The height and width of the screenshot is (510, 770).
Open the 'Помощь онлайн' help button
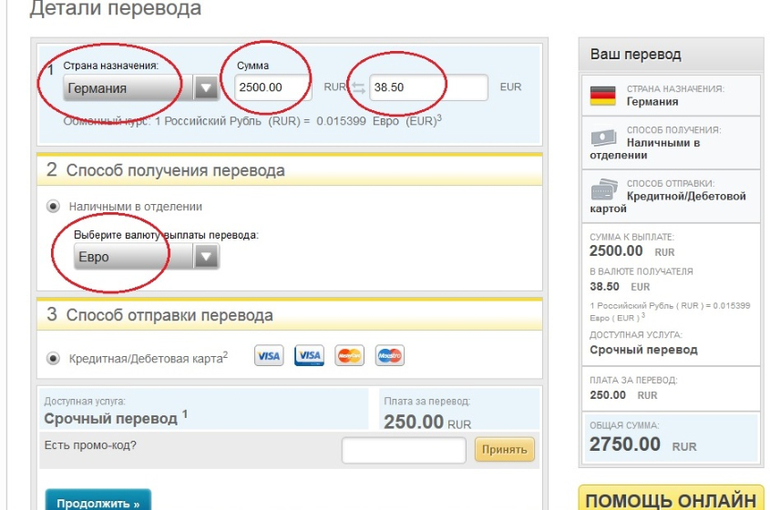(x=670, y=499)
